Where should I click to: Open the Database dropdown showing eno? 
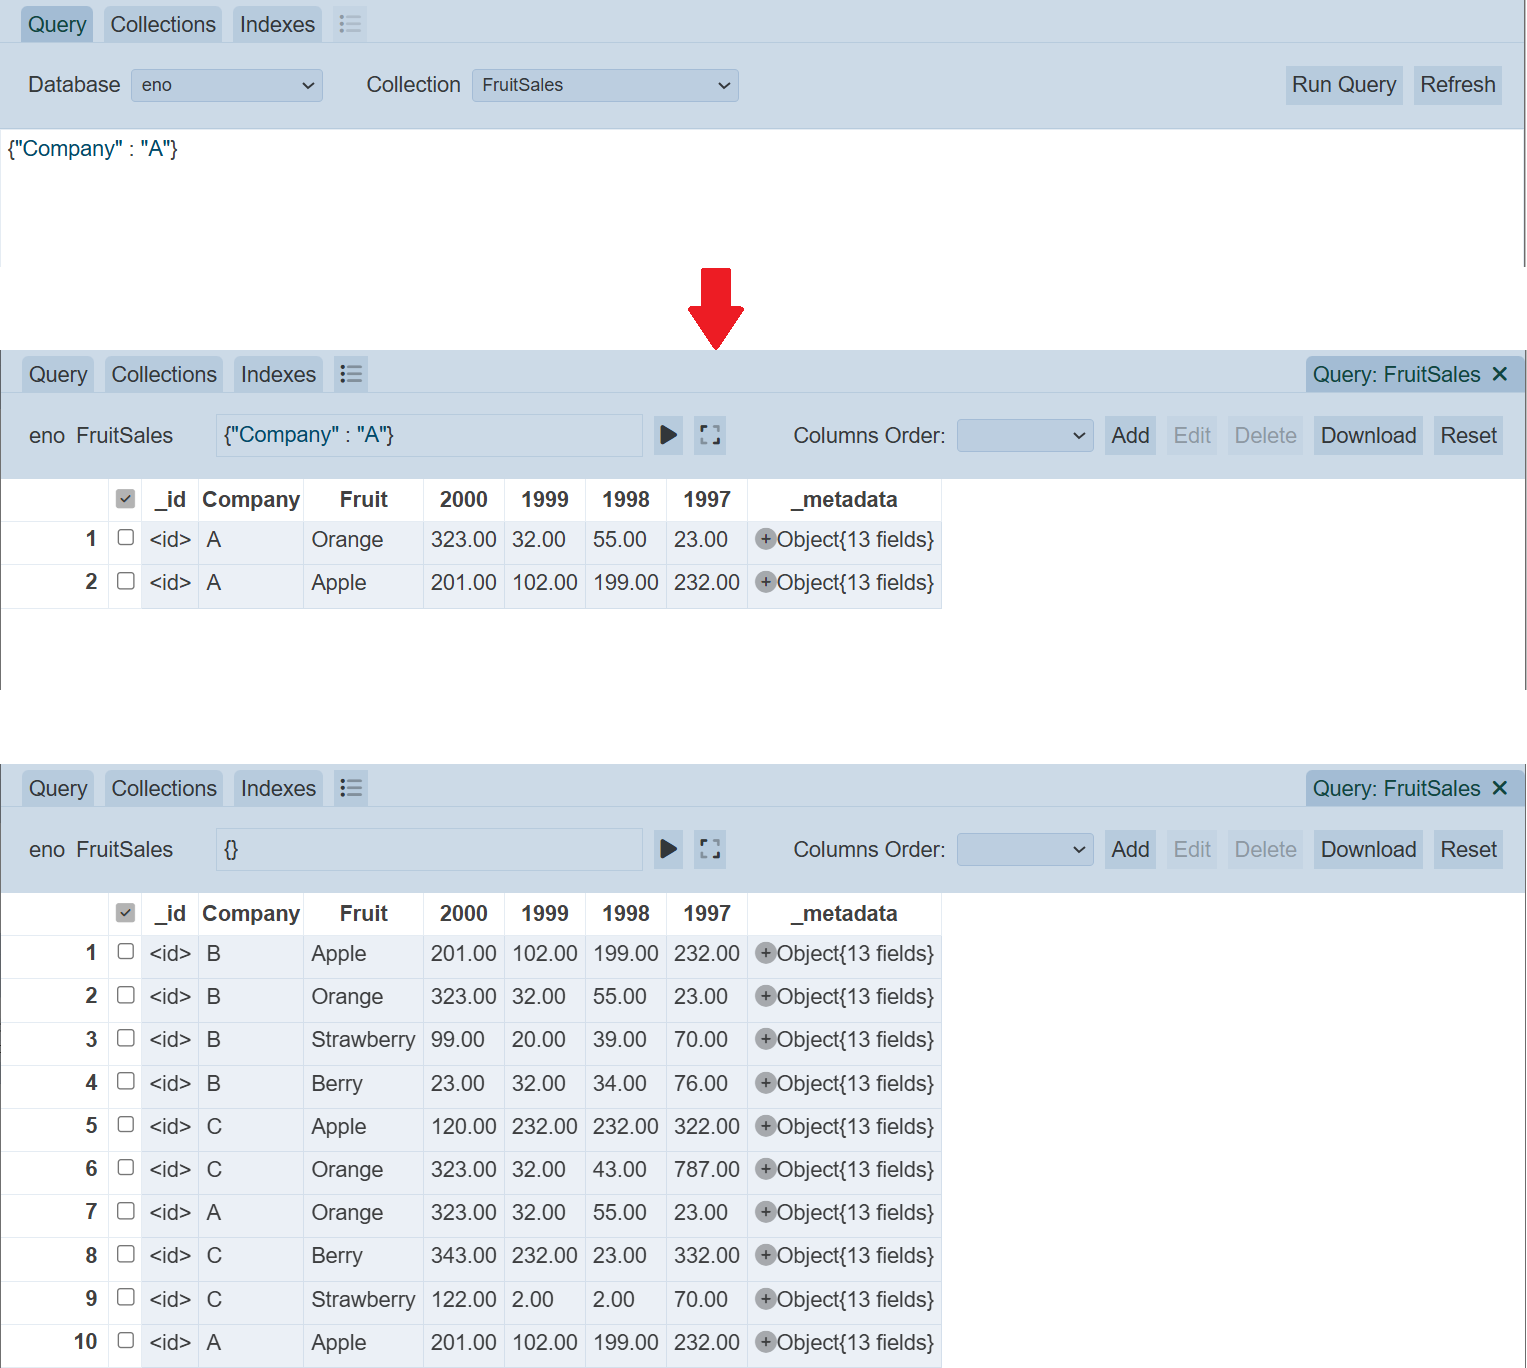point(227,85)
